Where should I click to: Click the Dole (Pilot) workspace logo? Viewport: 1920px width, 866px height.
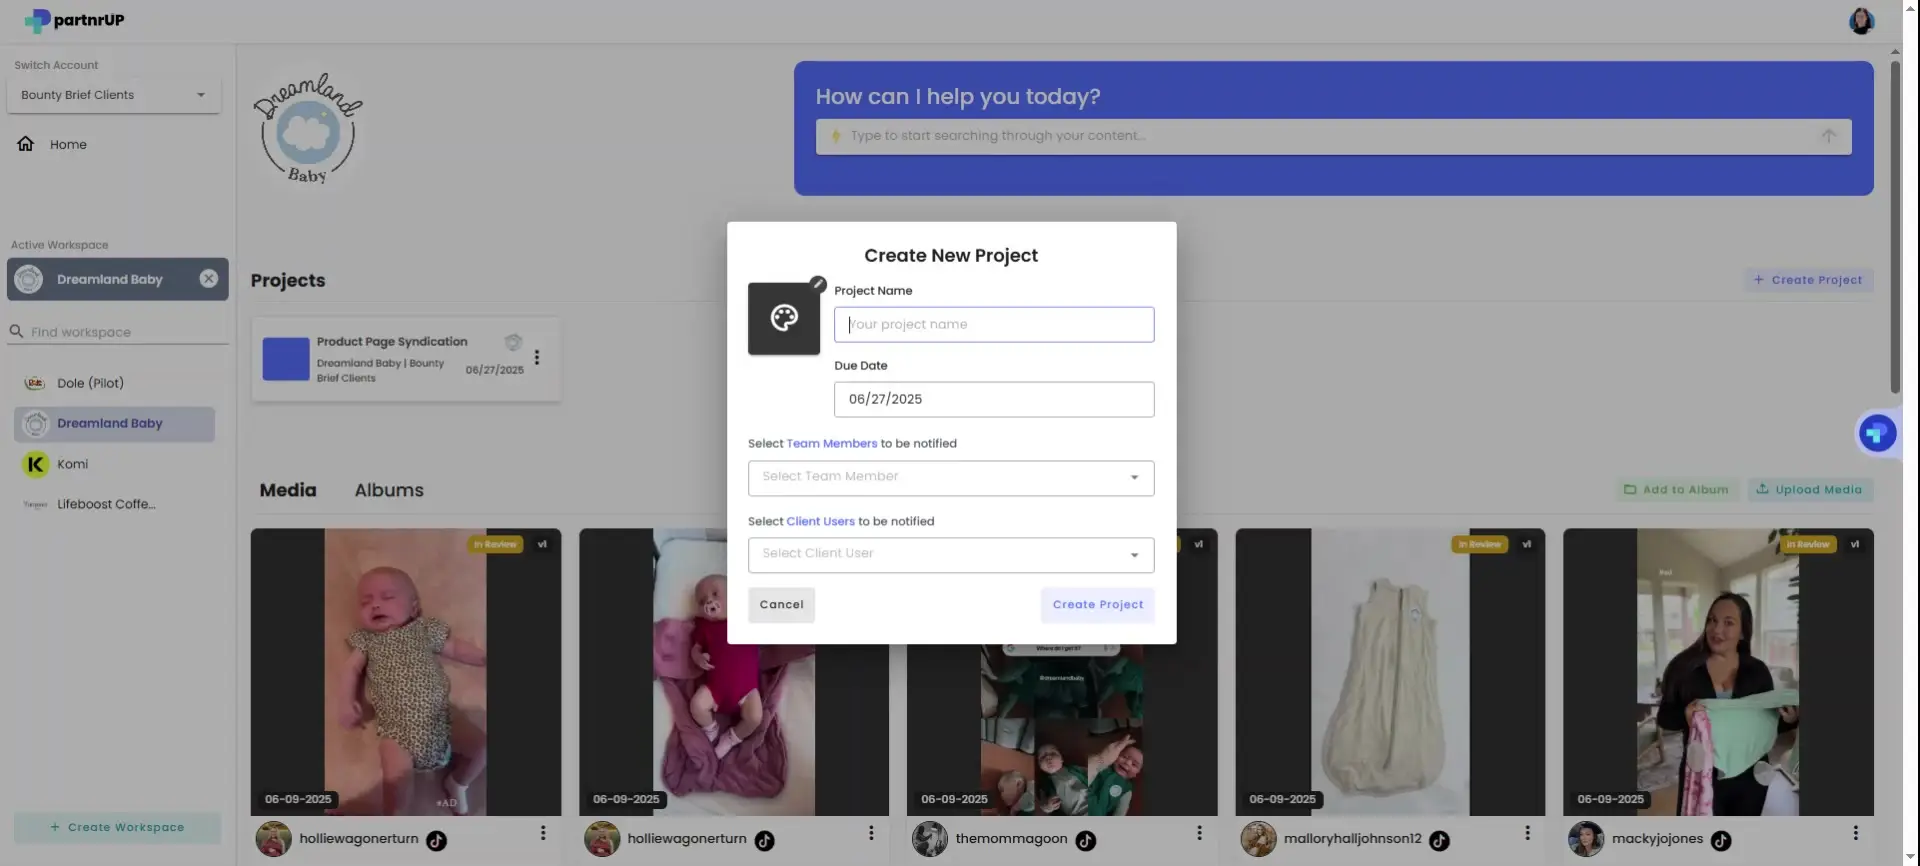click(35, 383)
